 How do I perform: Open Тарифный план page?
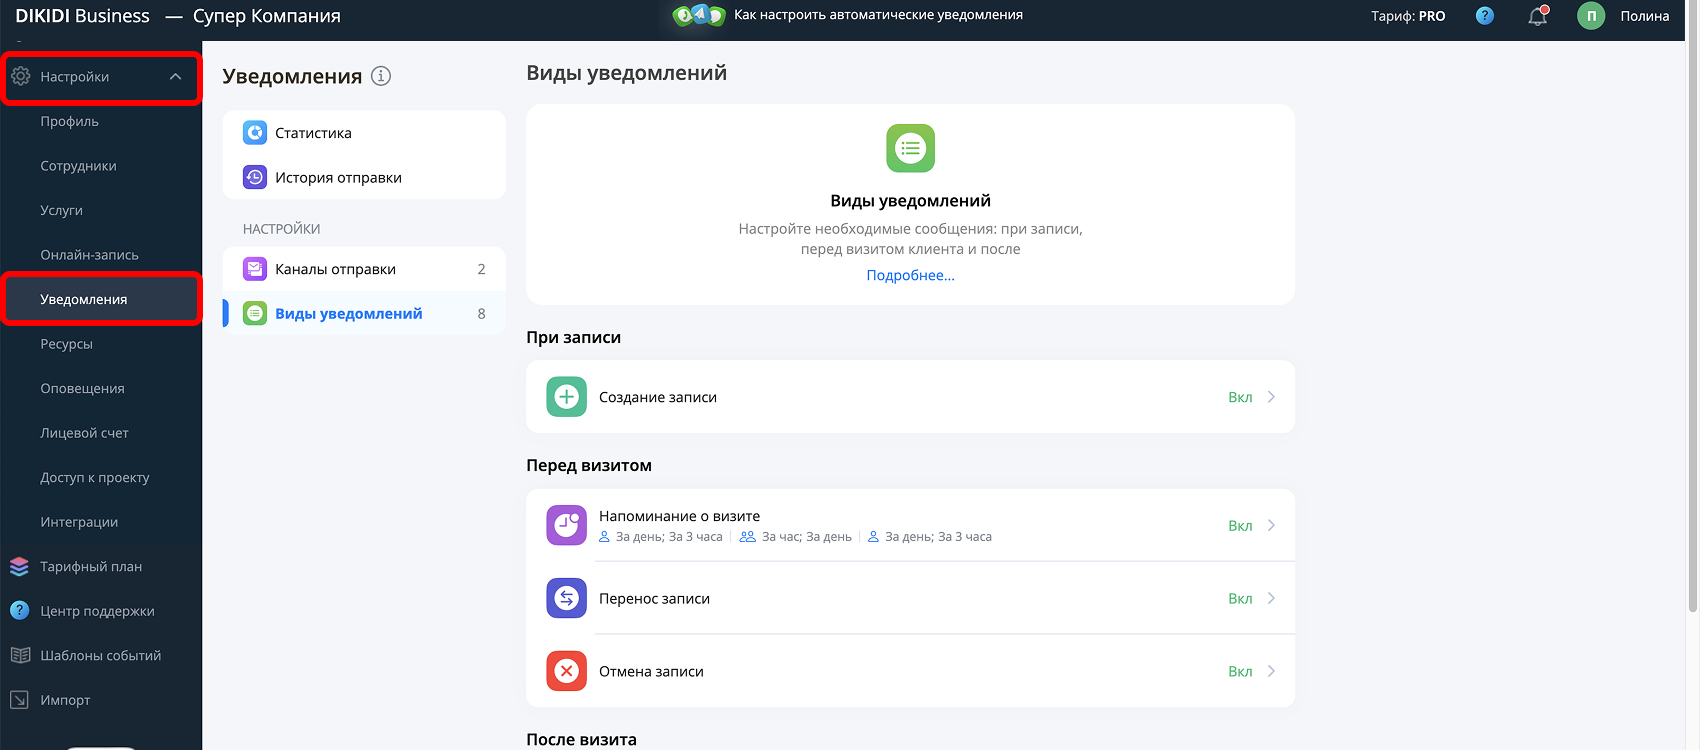point(91,566)
